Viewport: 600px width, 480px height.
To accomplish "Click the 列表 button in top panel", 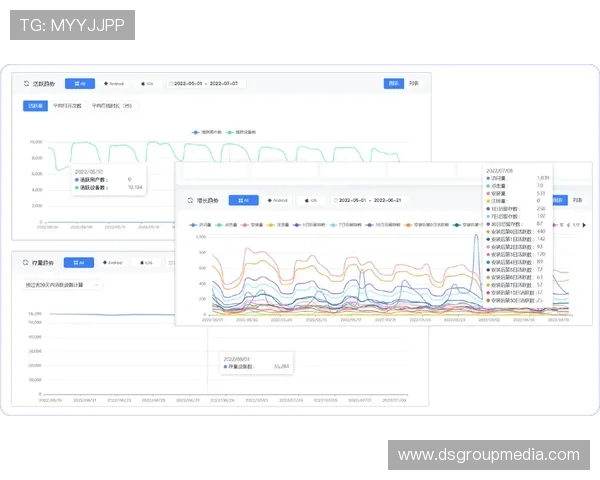I will coord(414,84).
